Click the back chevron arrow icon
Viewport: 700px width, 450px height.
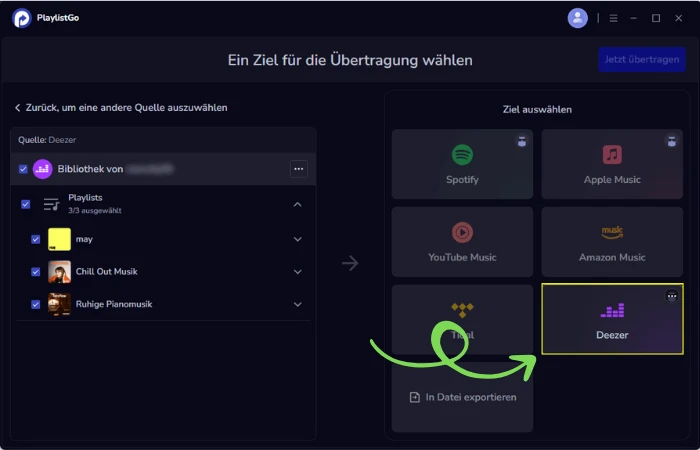(17, 108)
